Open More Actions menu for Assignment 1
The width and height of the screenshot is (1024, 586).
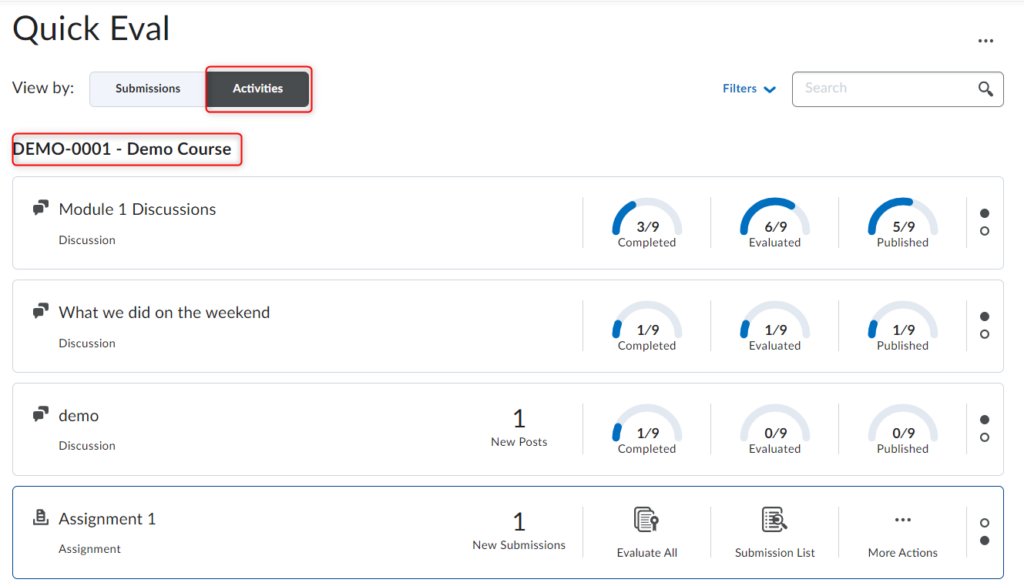903,520
